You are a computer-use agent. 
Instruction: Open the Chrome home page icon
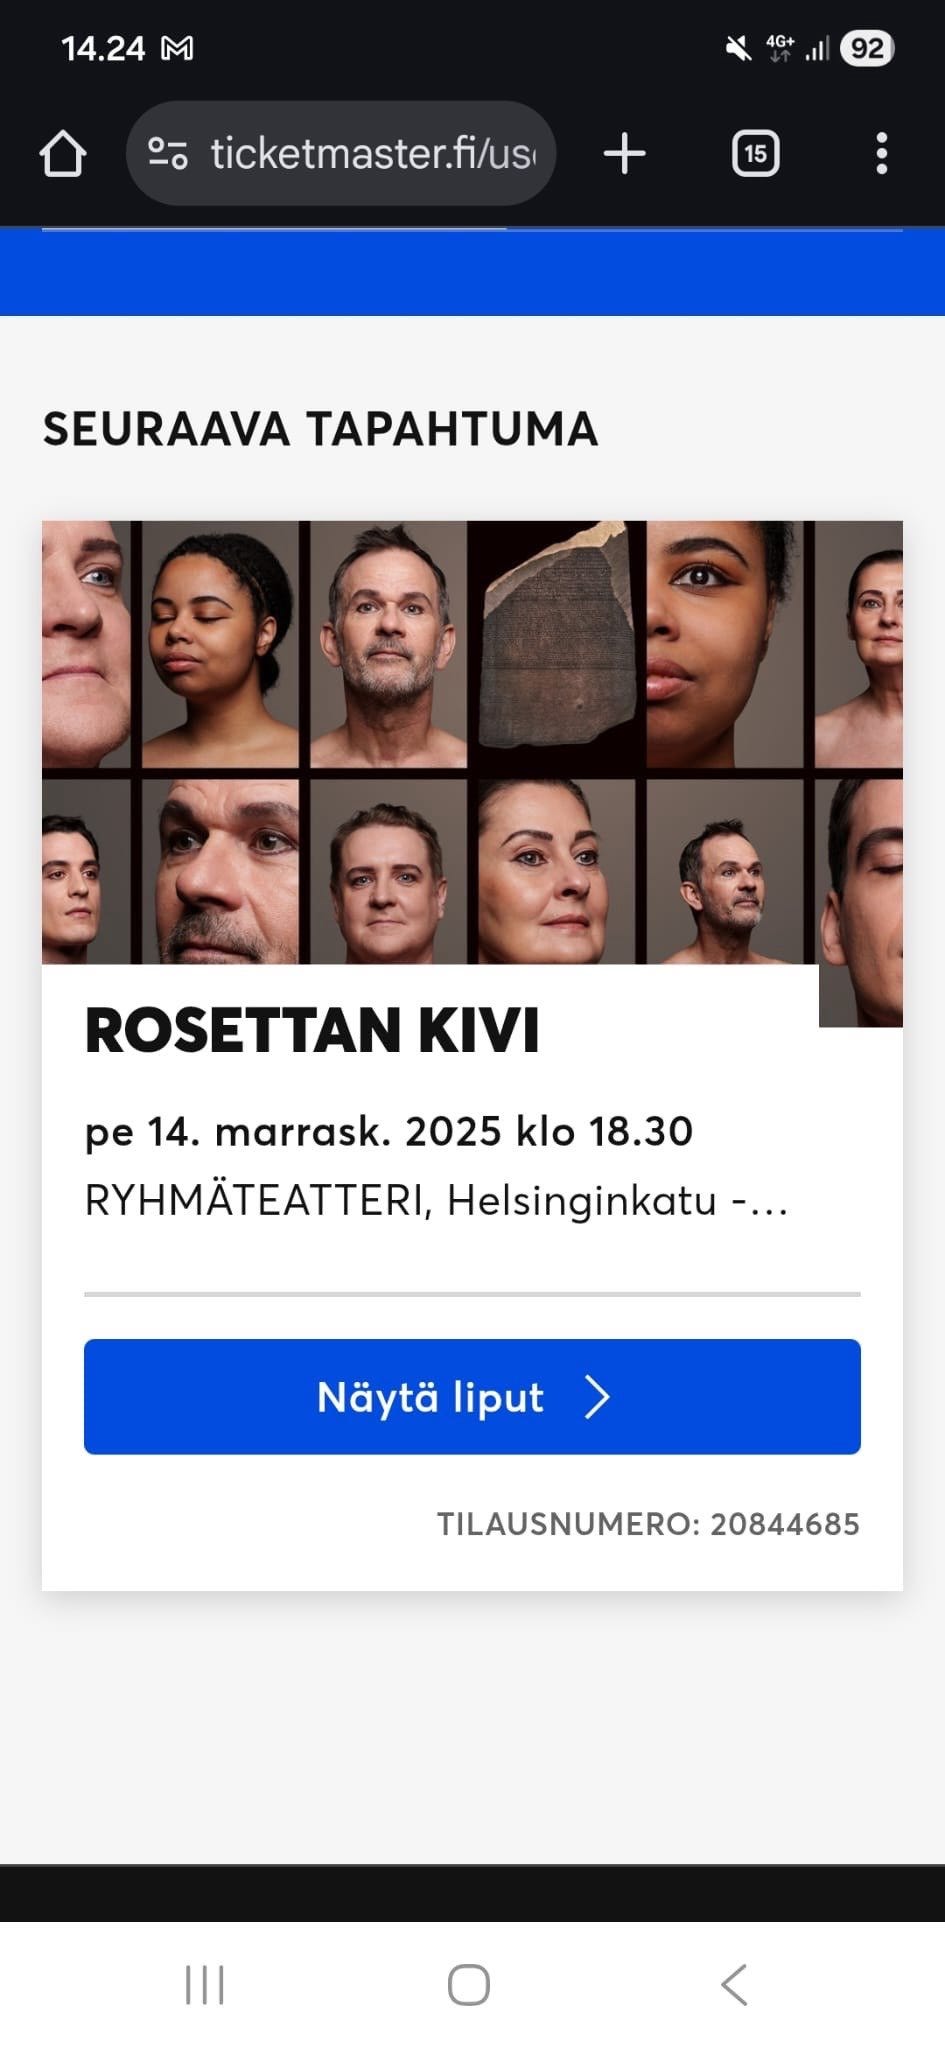point(62,152)
